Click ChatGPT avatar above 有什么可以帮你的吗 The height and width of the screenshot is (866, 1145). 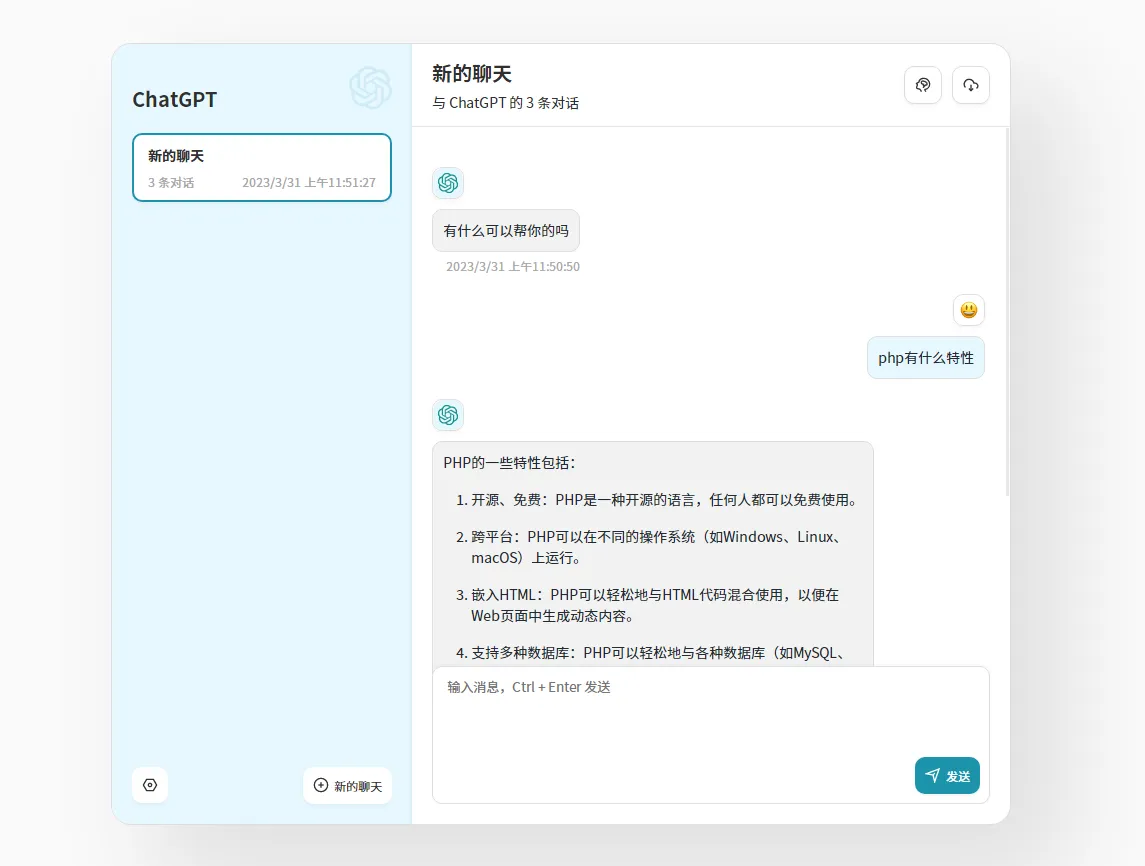(x=448, y=183)
